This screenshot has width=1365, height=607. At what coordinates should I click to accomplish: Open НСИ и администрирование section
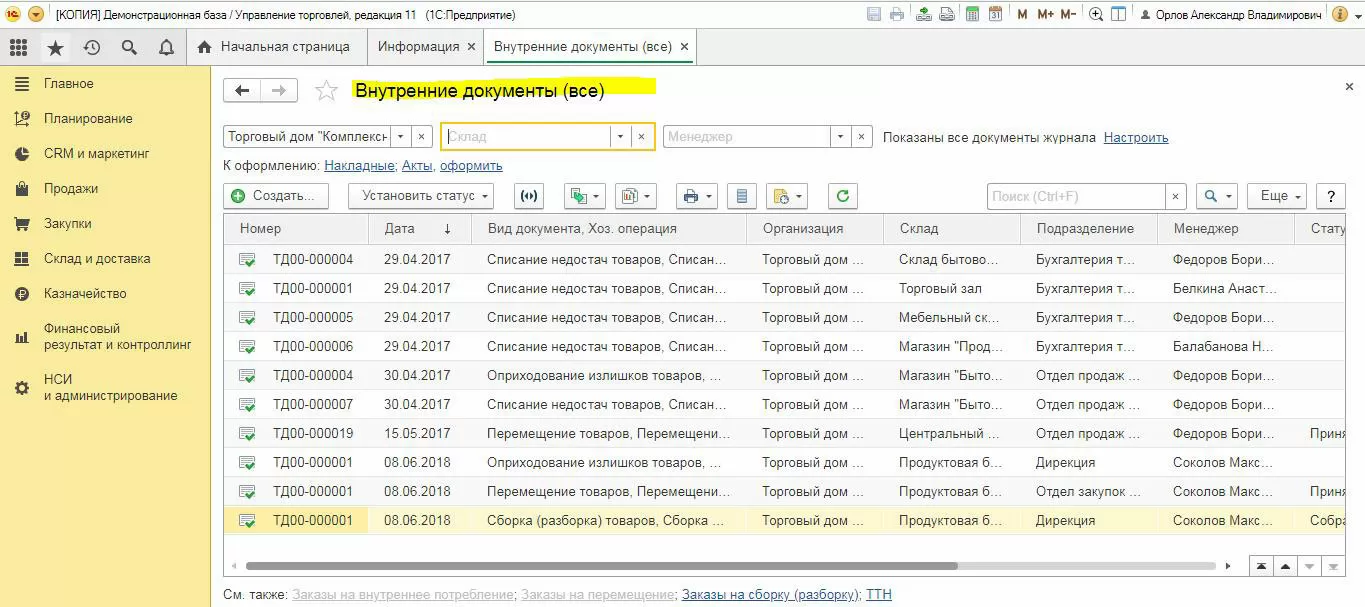[110, 387]
